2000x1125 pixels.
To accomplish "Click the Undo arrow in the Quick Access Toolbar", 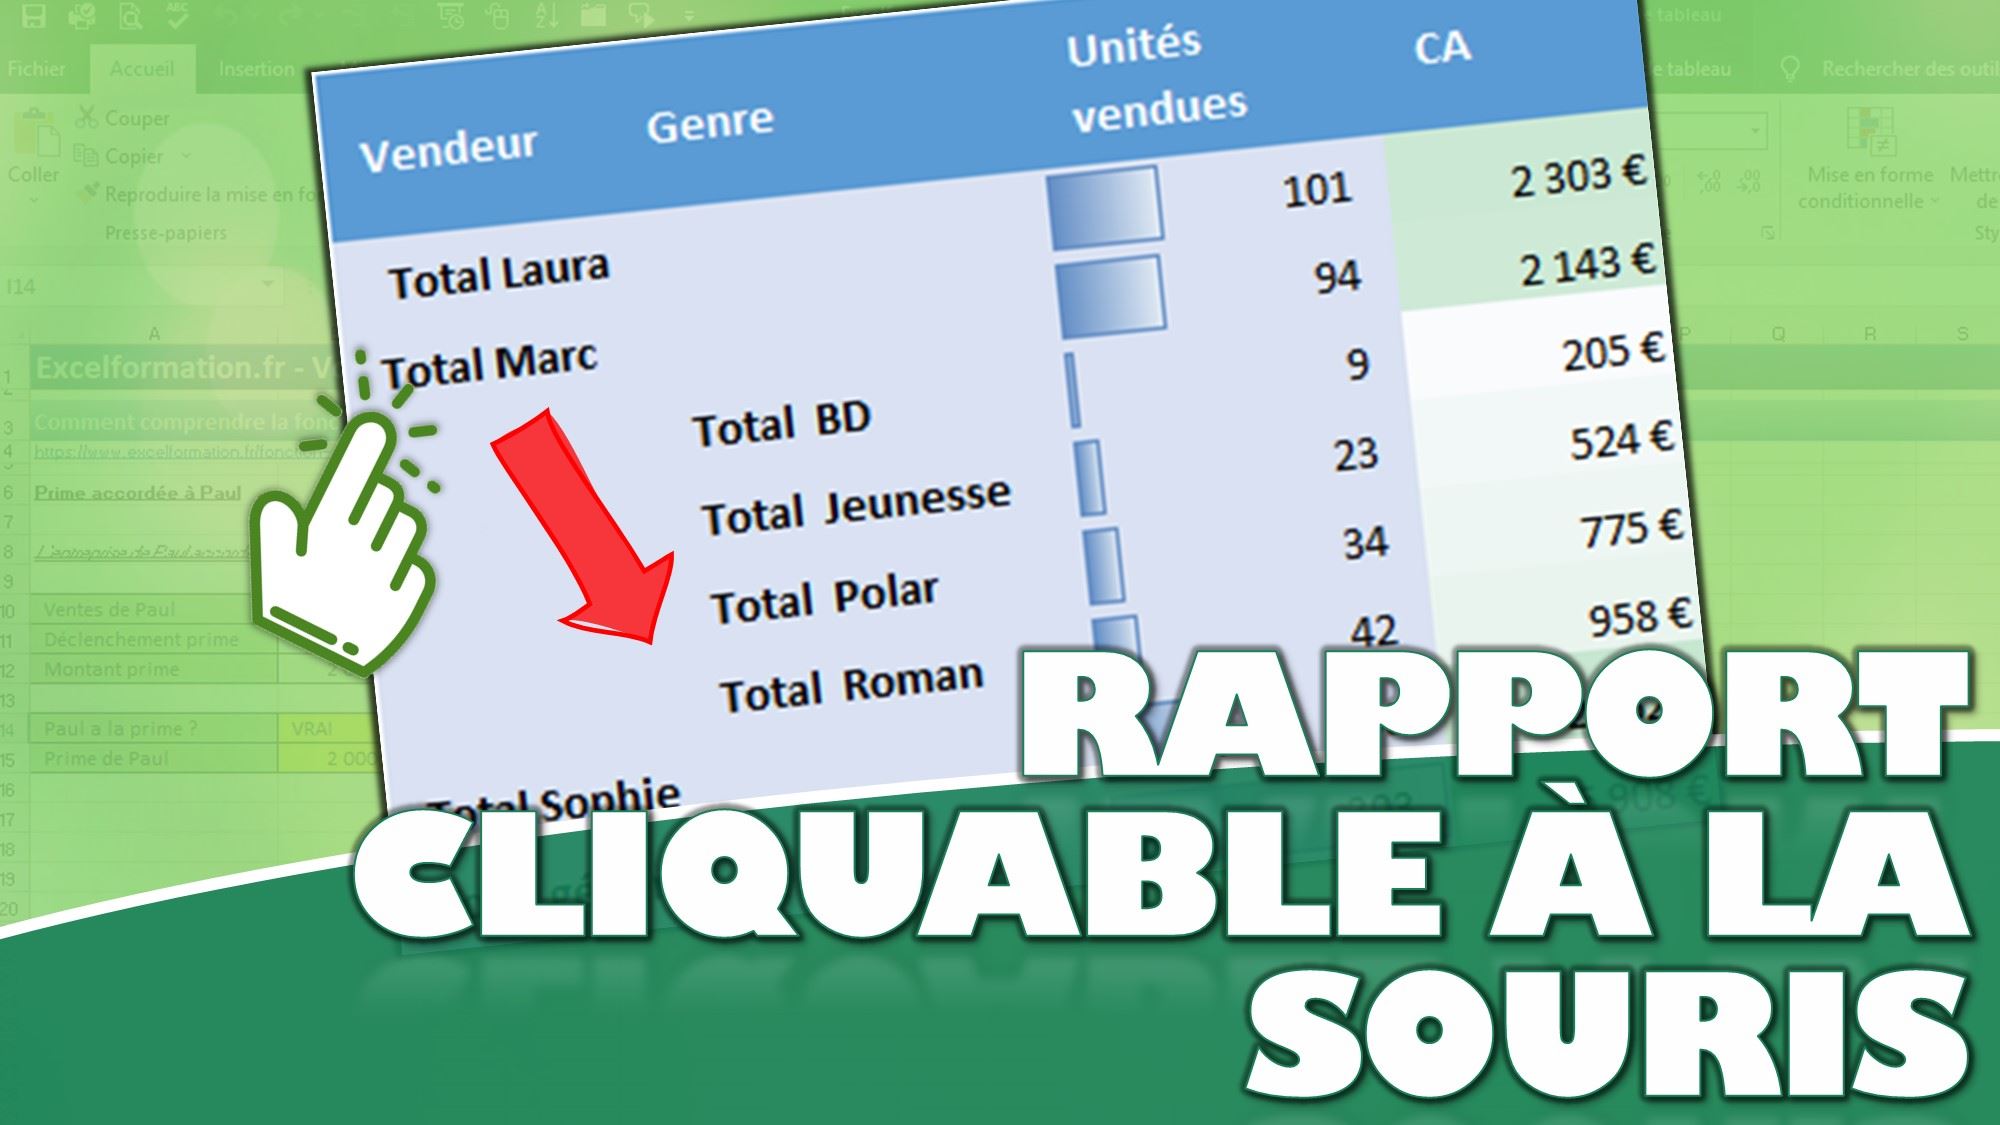I will click(x=228, y=15).
